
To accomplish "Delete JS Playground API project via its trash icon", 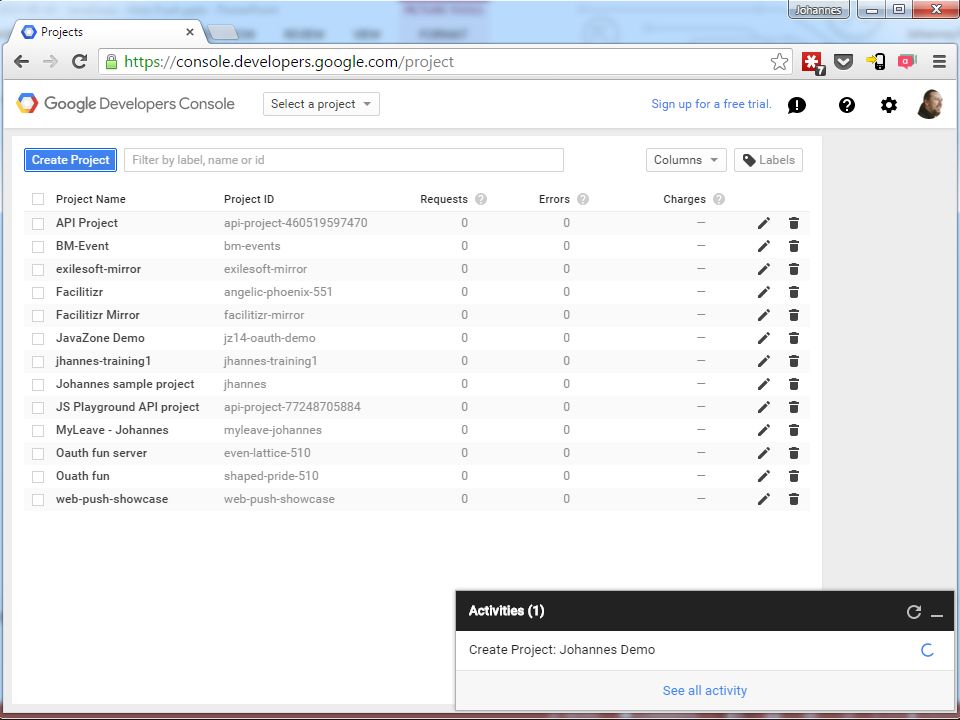I will [793, 407].
